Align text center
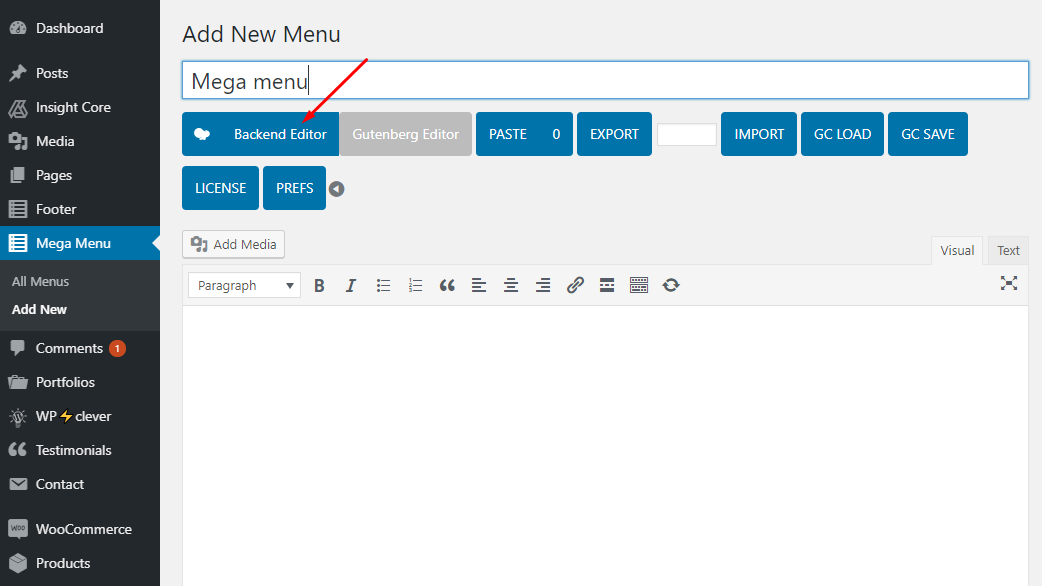The height and width of the screenshot is (586, 1042). (511, 286)
